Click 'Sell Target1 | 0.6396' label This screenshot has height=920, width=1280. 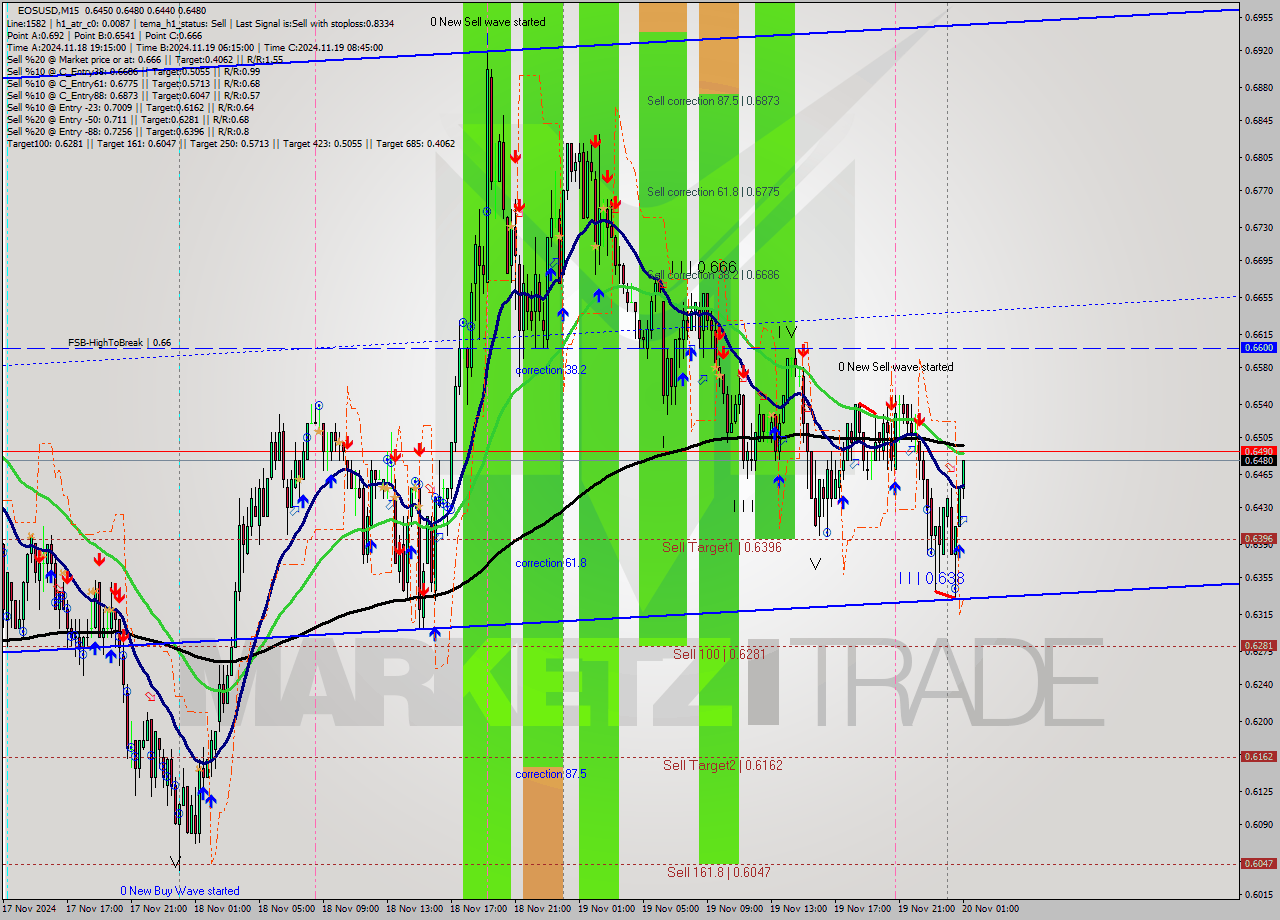click(x=722, y=547)
